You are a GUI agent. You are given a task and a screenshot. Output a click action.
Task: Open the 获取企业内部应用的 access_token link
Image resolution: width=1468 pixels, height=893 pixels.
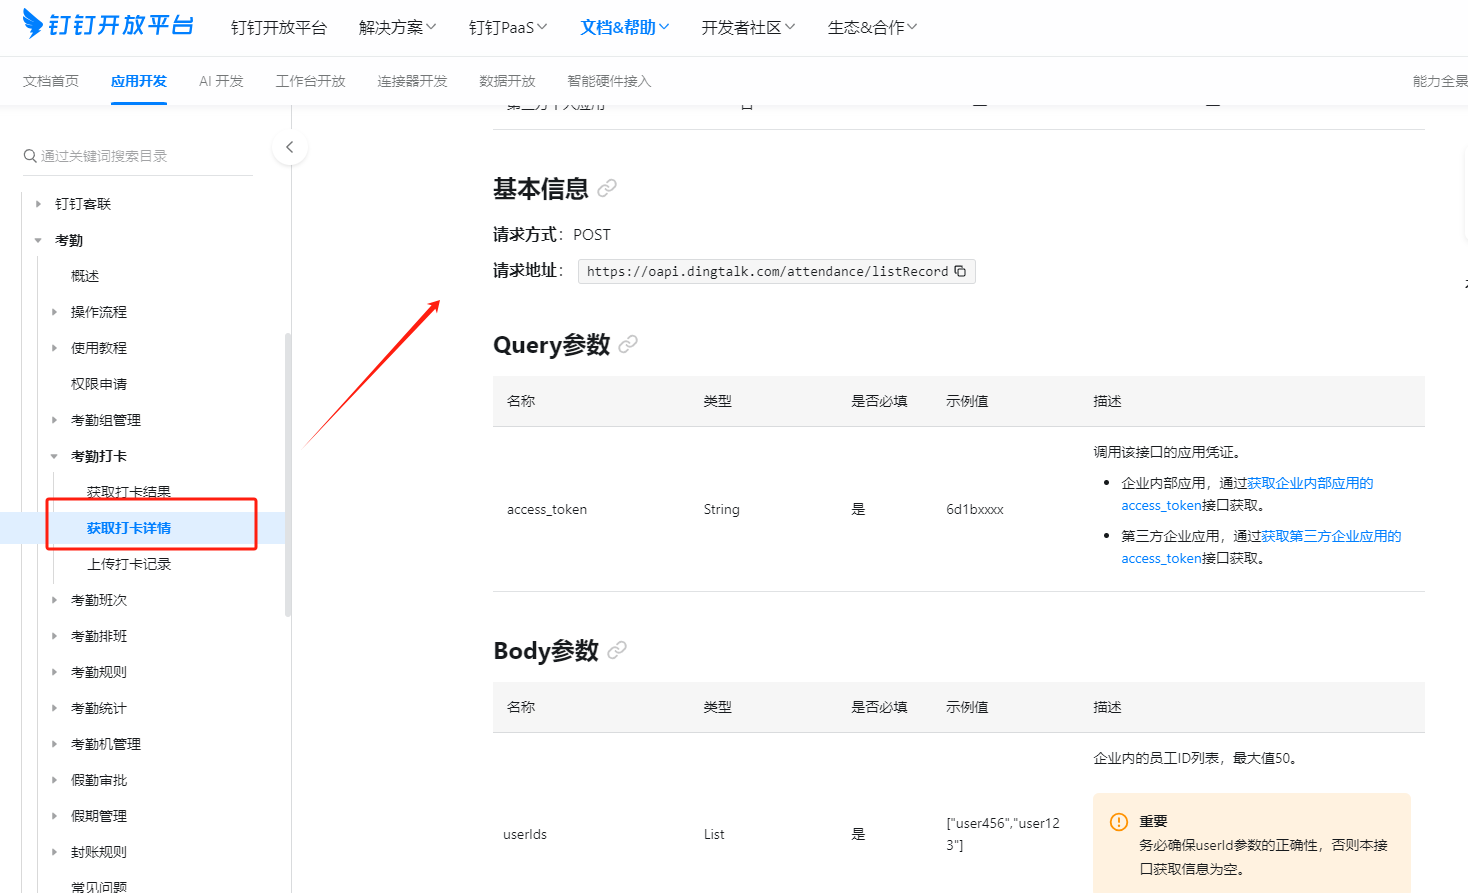click(1309, 483)
